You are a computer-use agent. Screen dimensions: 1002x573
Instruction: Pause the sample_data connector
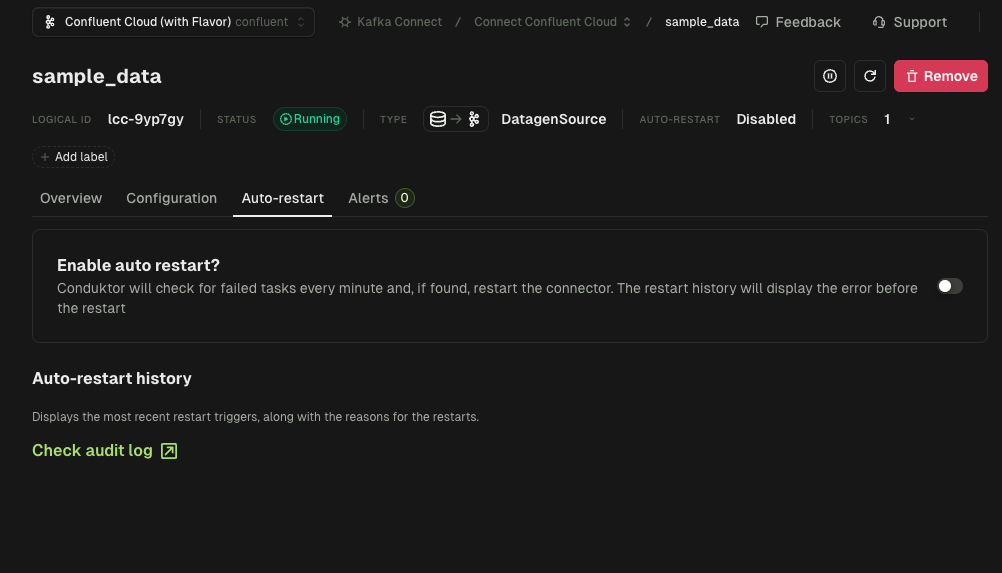pos(830,76)
